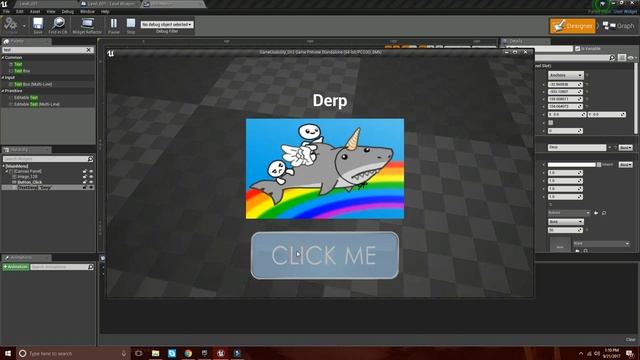Select Text Box (Multi-Line) in Palette
The image size is (640, 360).
(33, 84)
